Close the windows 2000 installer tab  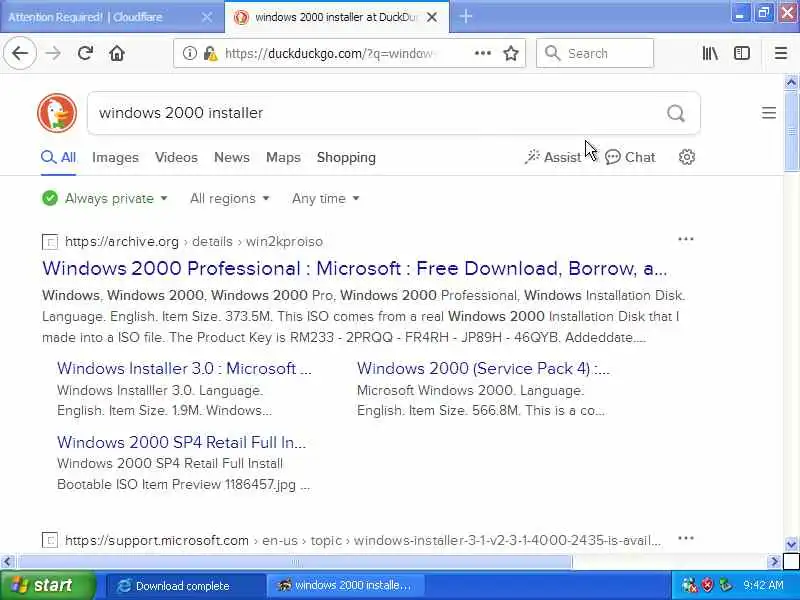click(432, 17)
